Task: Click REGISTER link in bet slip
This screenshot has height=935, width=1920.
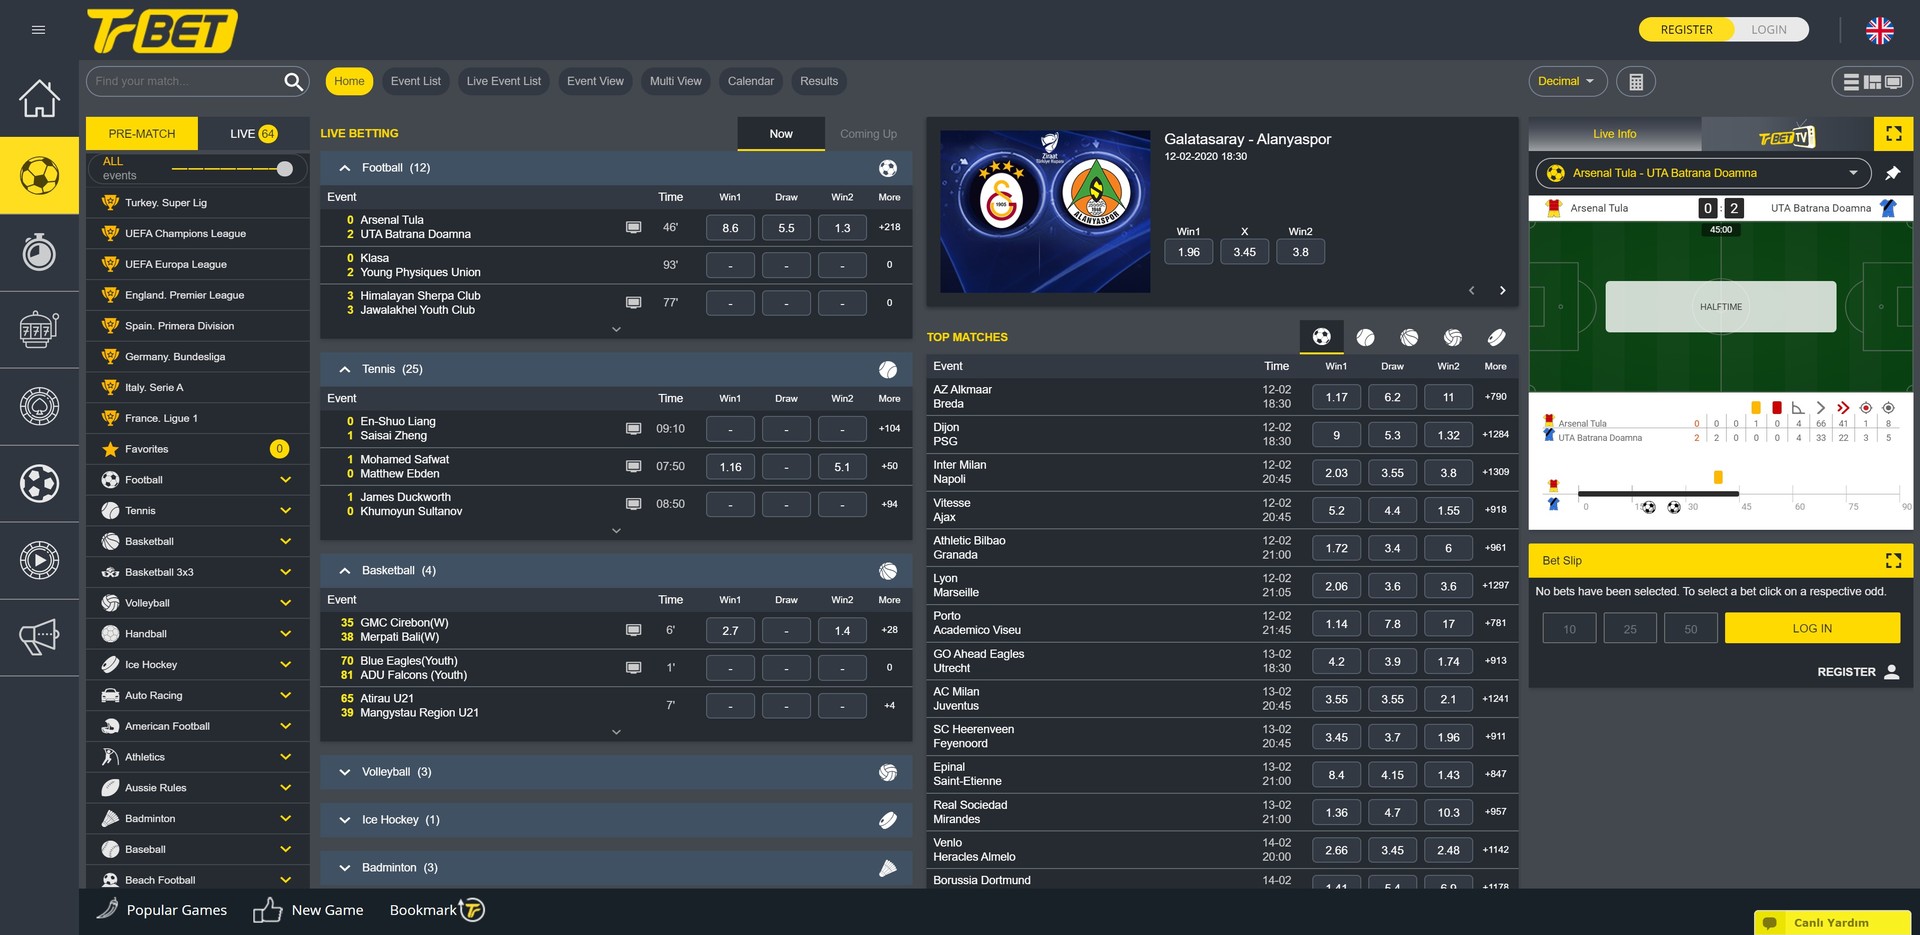Action: click(1858, 672)
